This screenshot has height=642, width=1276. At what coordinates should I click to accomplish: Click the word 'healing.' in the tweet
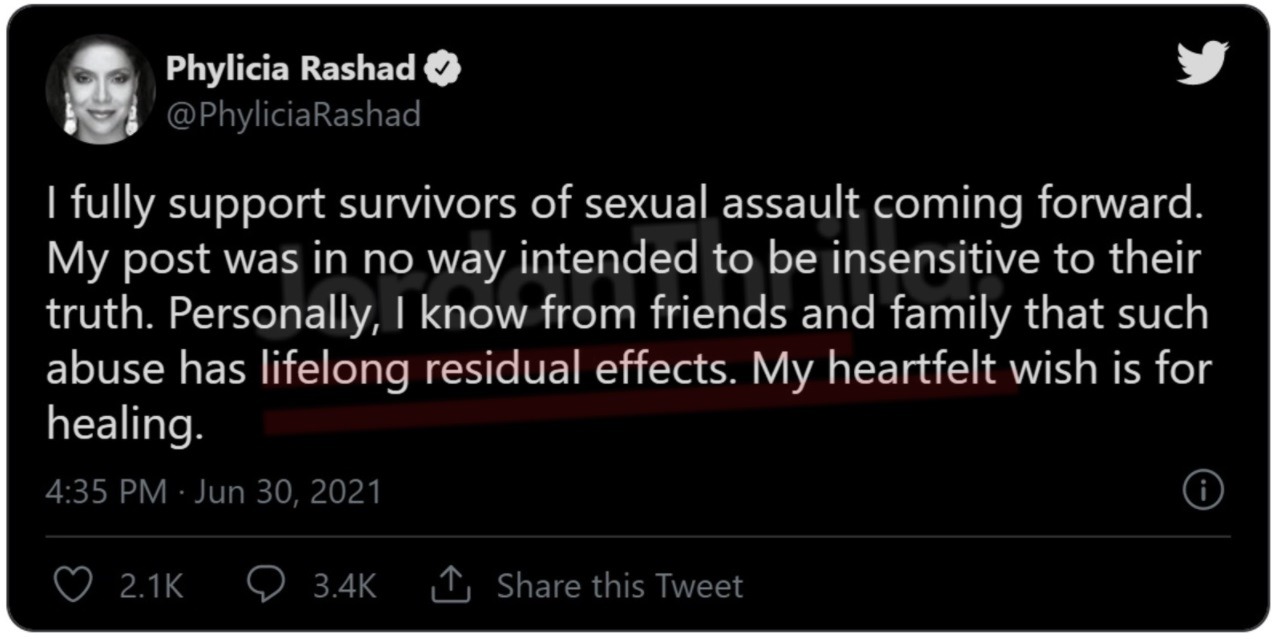(x=118, y=425)
